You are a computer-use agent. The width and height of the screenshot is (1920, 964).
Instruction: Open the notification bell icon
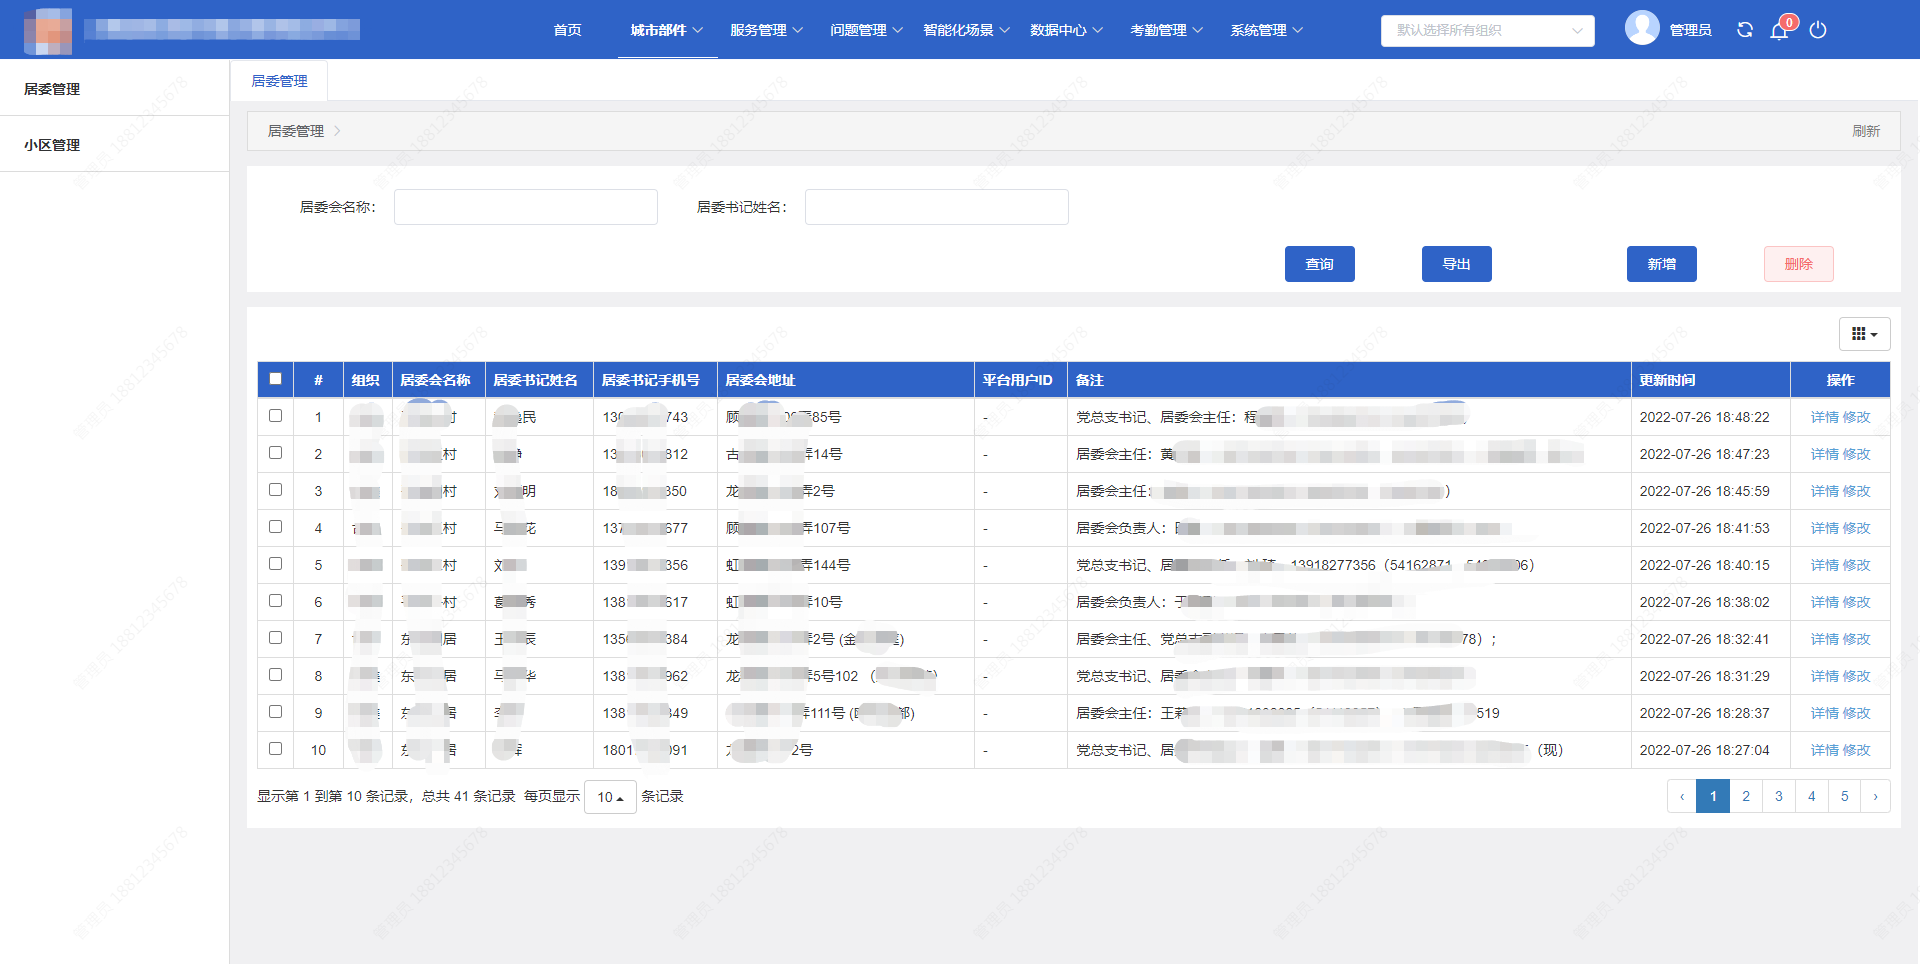point(1779,30)
